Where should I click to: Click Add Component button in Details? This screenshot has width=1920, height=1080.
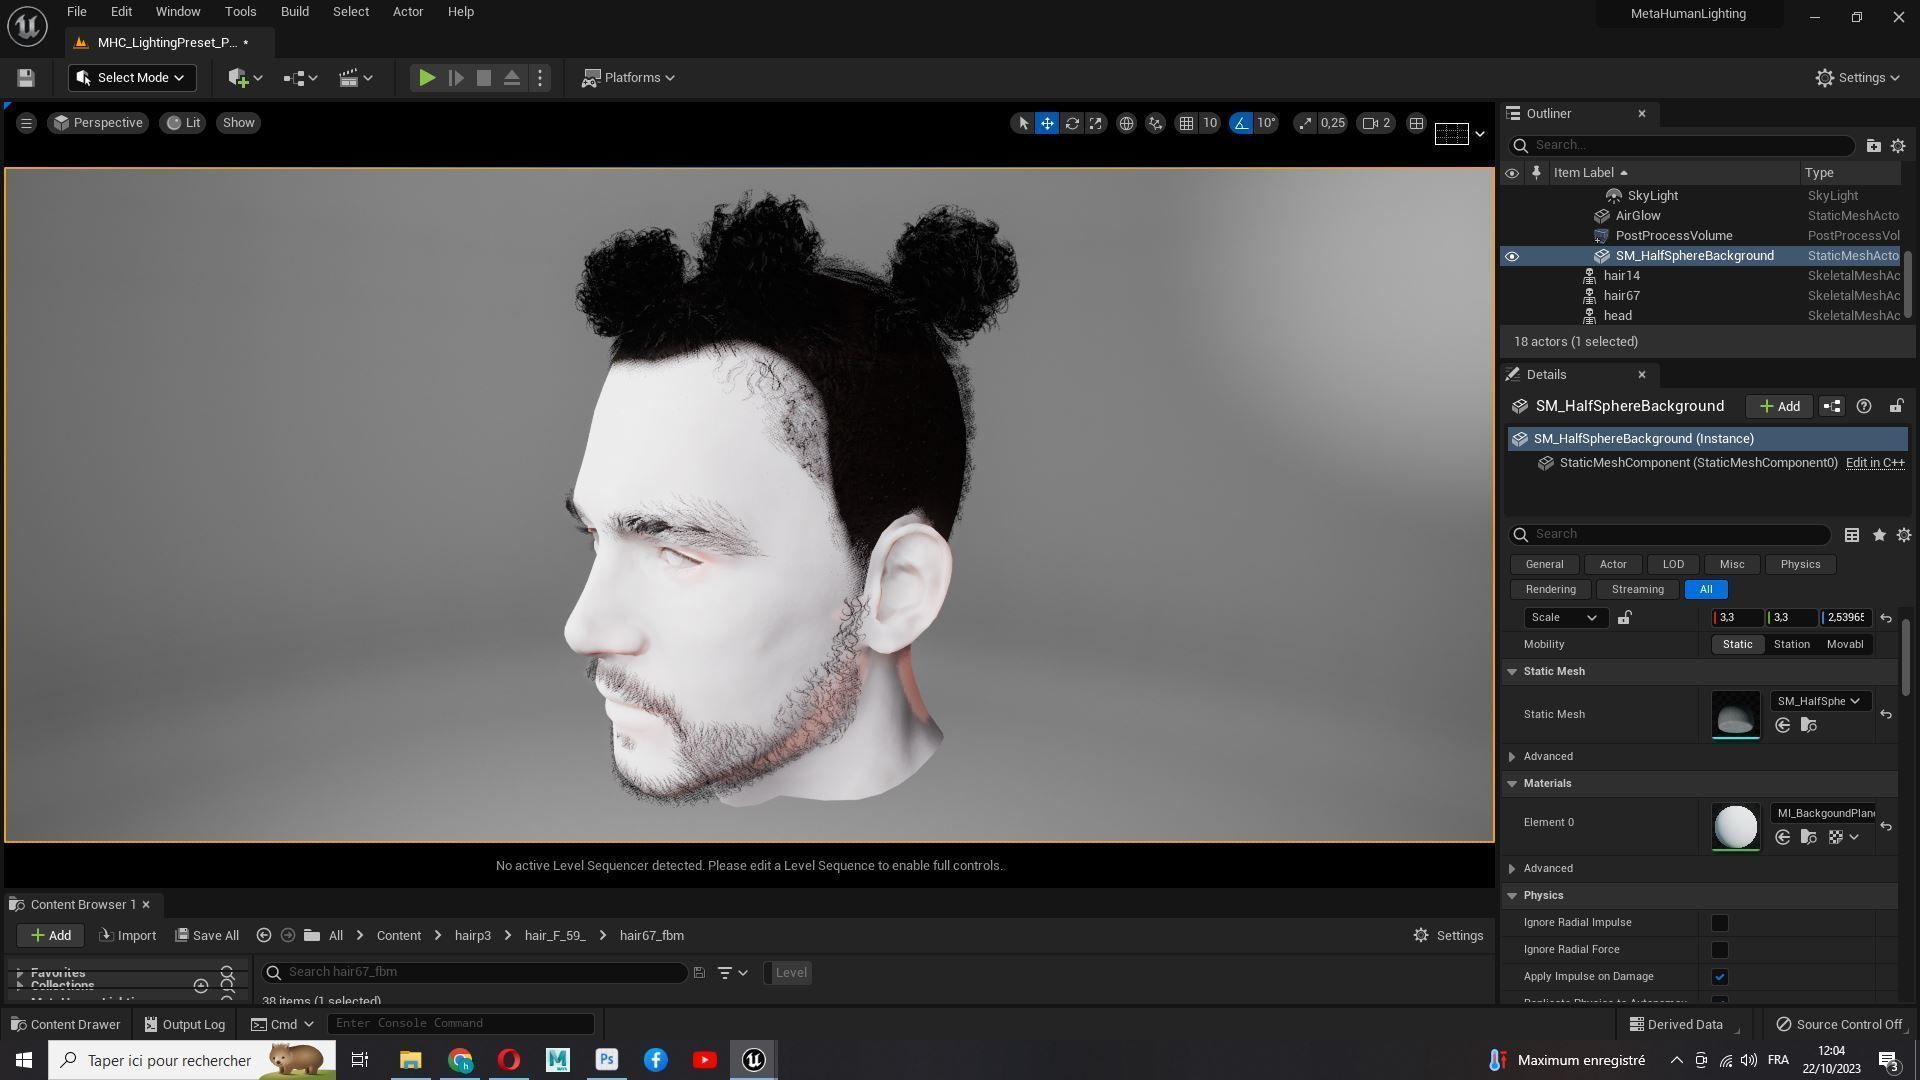click(1780, 406)
